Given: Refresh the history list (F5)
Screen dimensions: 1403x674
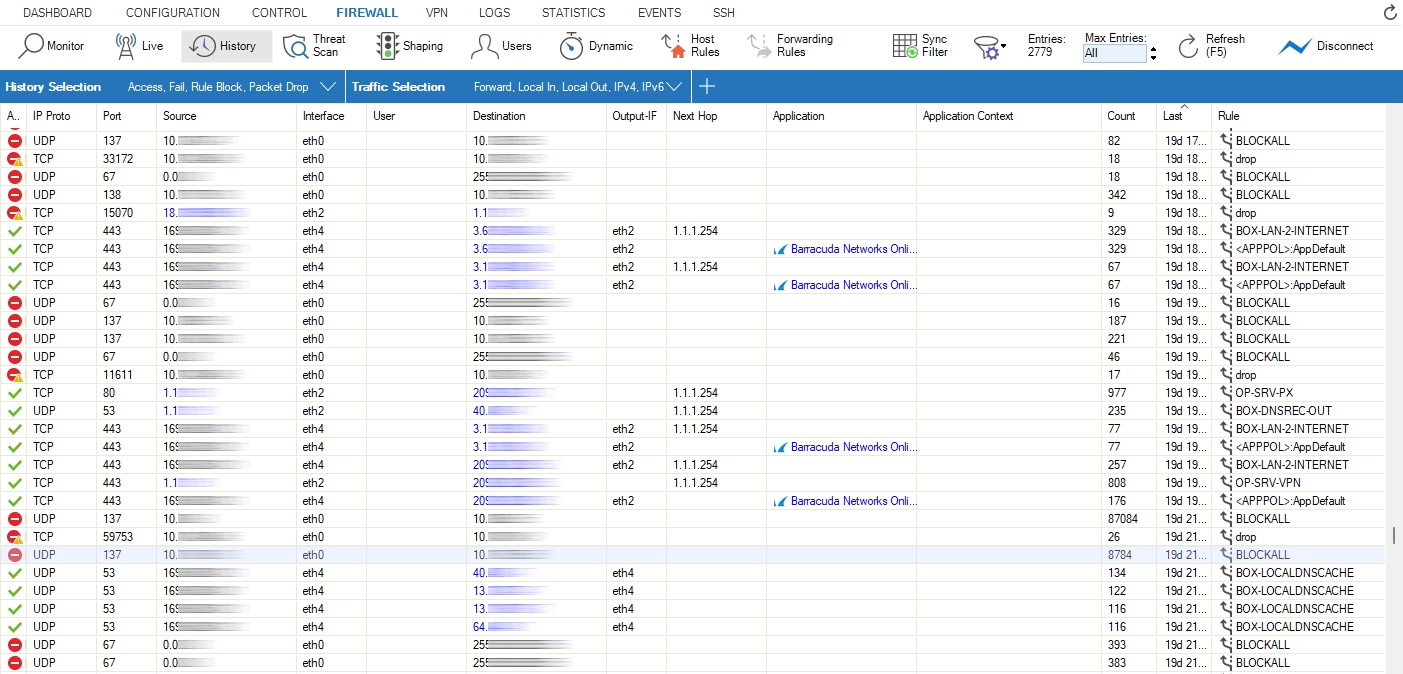Looking at the screenshot, I should (1211, 46).
